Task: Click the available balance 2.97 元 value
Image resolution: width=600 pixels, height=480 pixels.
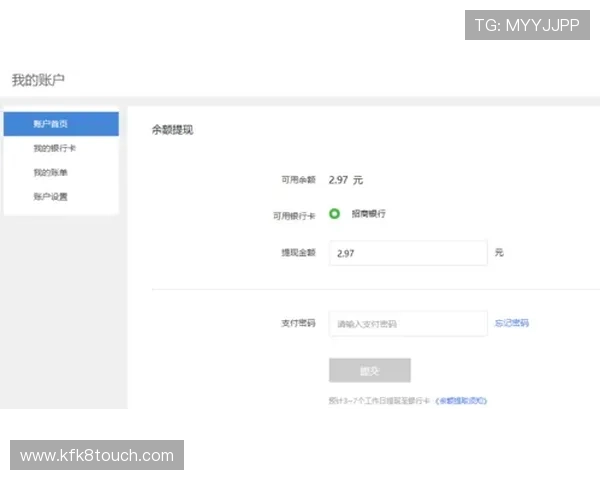Action: 346,180
